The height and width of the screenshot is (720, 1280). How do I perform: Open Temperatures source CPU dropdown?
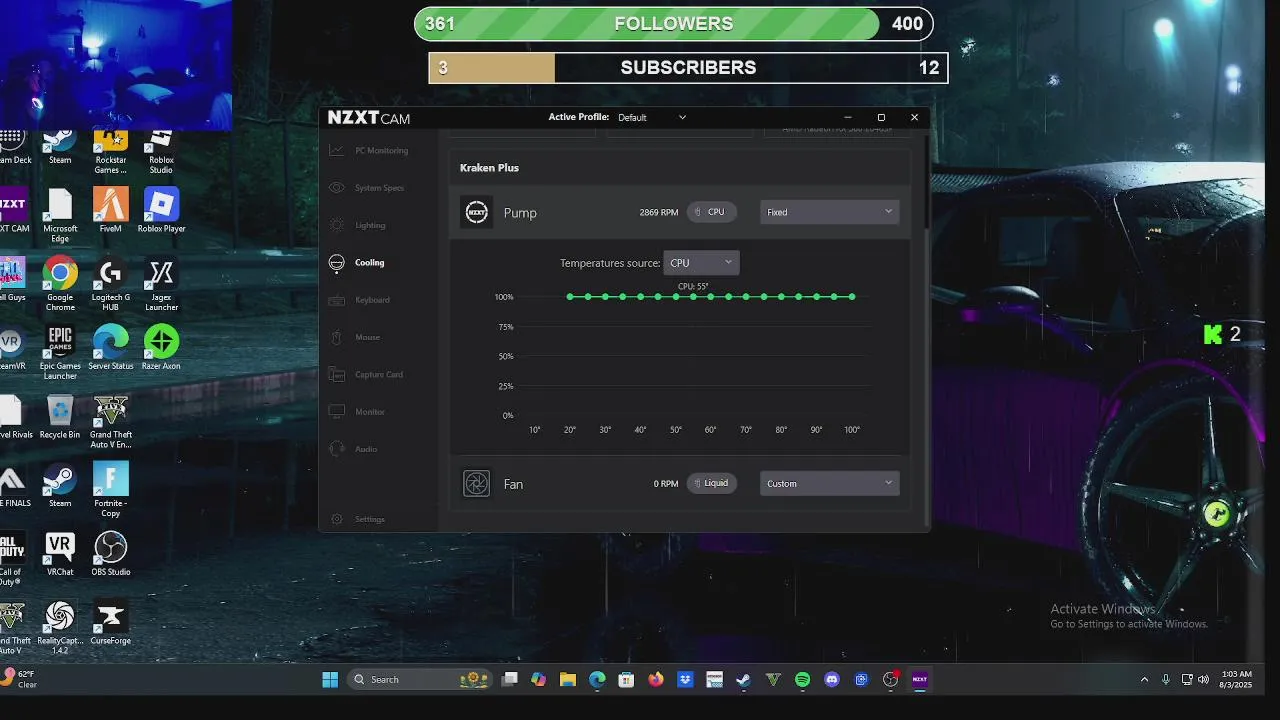pyautogui.click(x=701, y=263)
